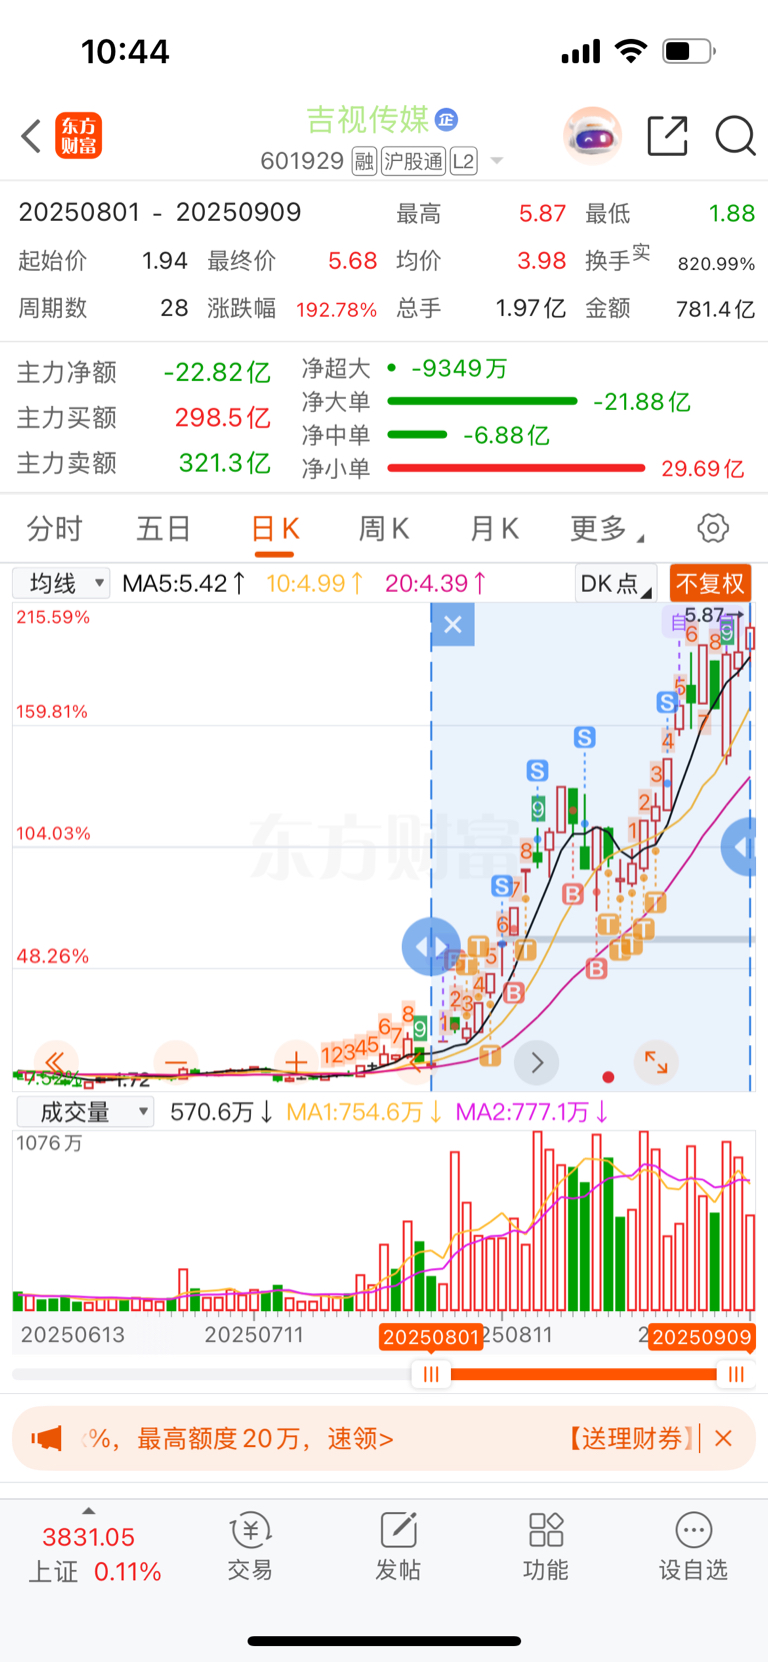Tap the 净大单 -21.88亿 green bar
The image size is (768, 1663).
(x=482, y=401)
